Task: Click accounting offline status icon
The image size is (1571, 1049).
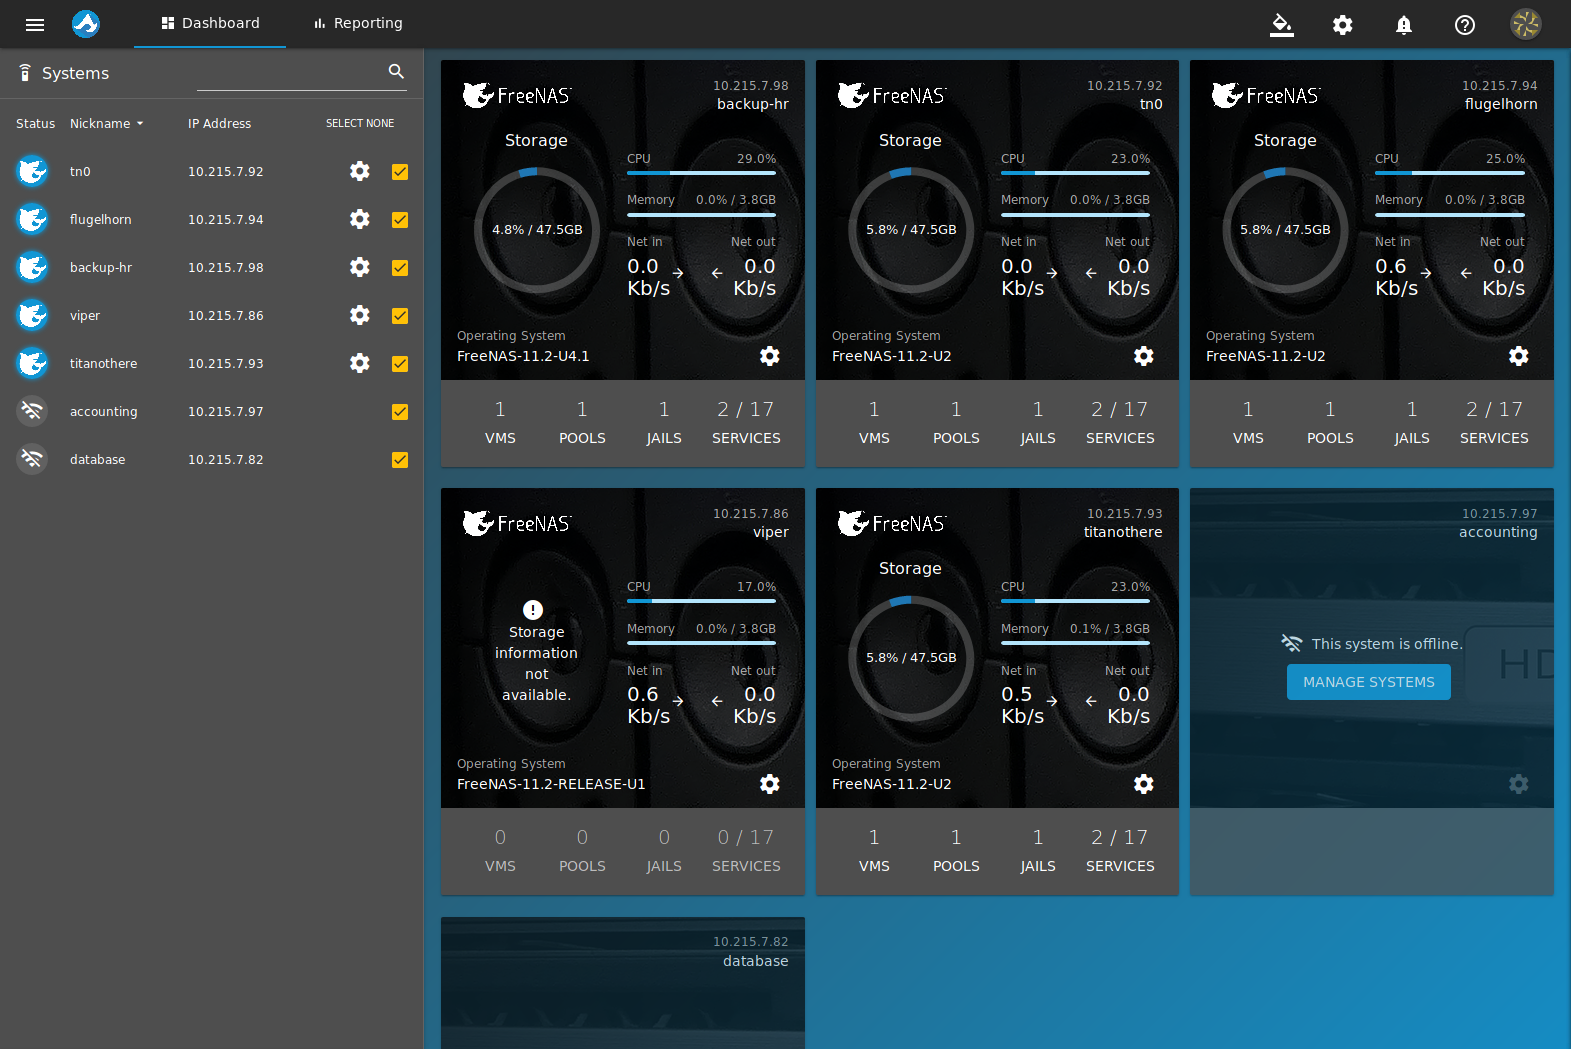Action: coord(32,411)
